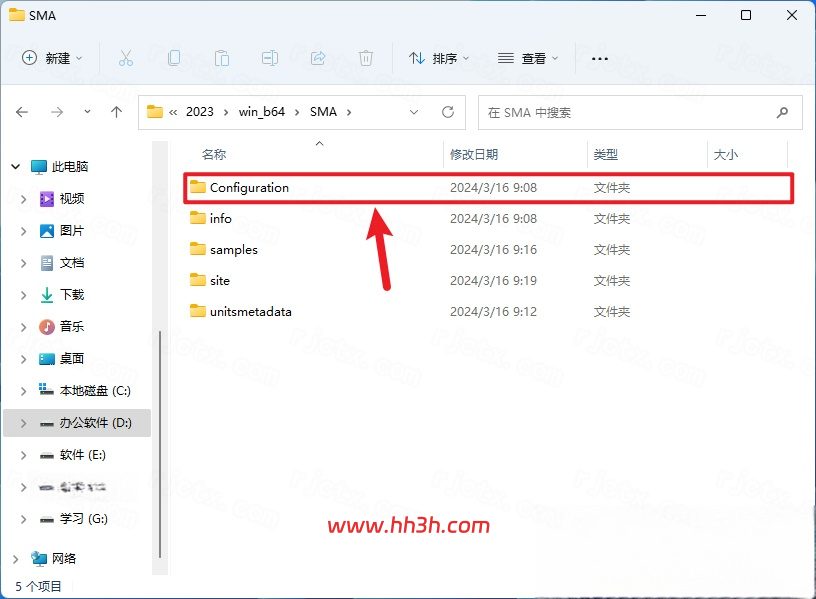This screenshot has width=816, height=599.
Task: Click the Paste clipboard icon
Action: [x=222, y=58]
